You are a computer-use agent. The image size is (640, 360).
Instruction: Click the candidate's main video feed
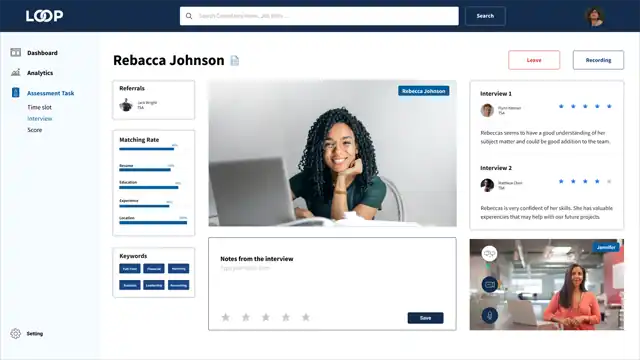pos(332,153)
